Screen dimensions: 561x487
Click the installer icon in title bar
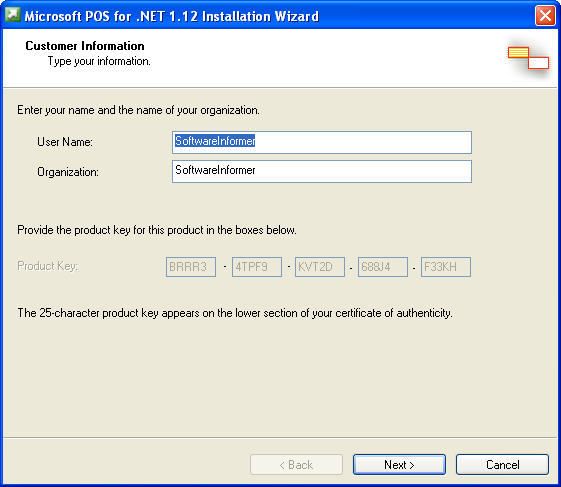click(x=13, y=15)
